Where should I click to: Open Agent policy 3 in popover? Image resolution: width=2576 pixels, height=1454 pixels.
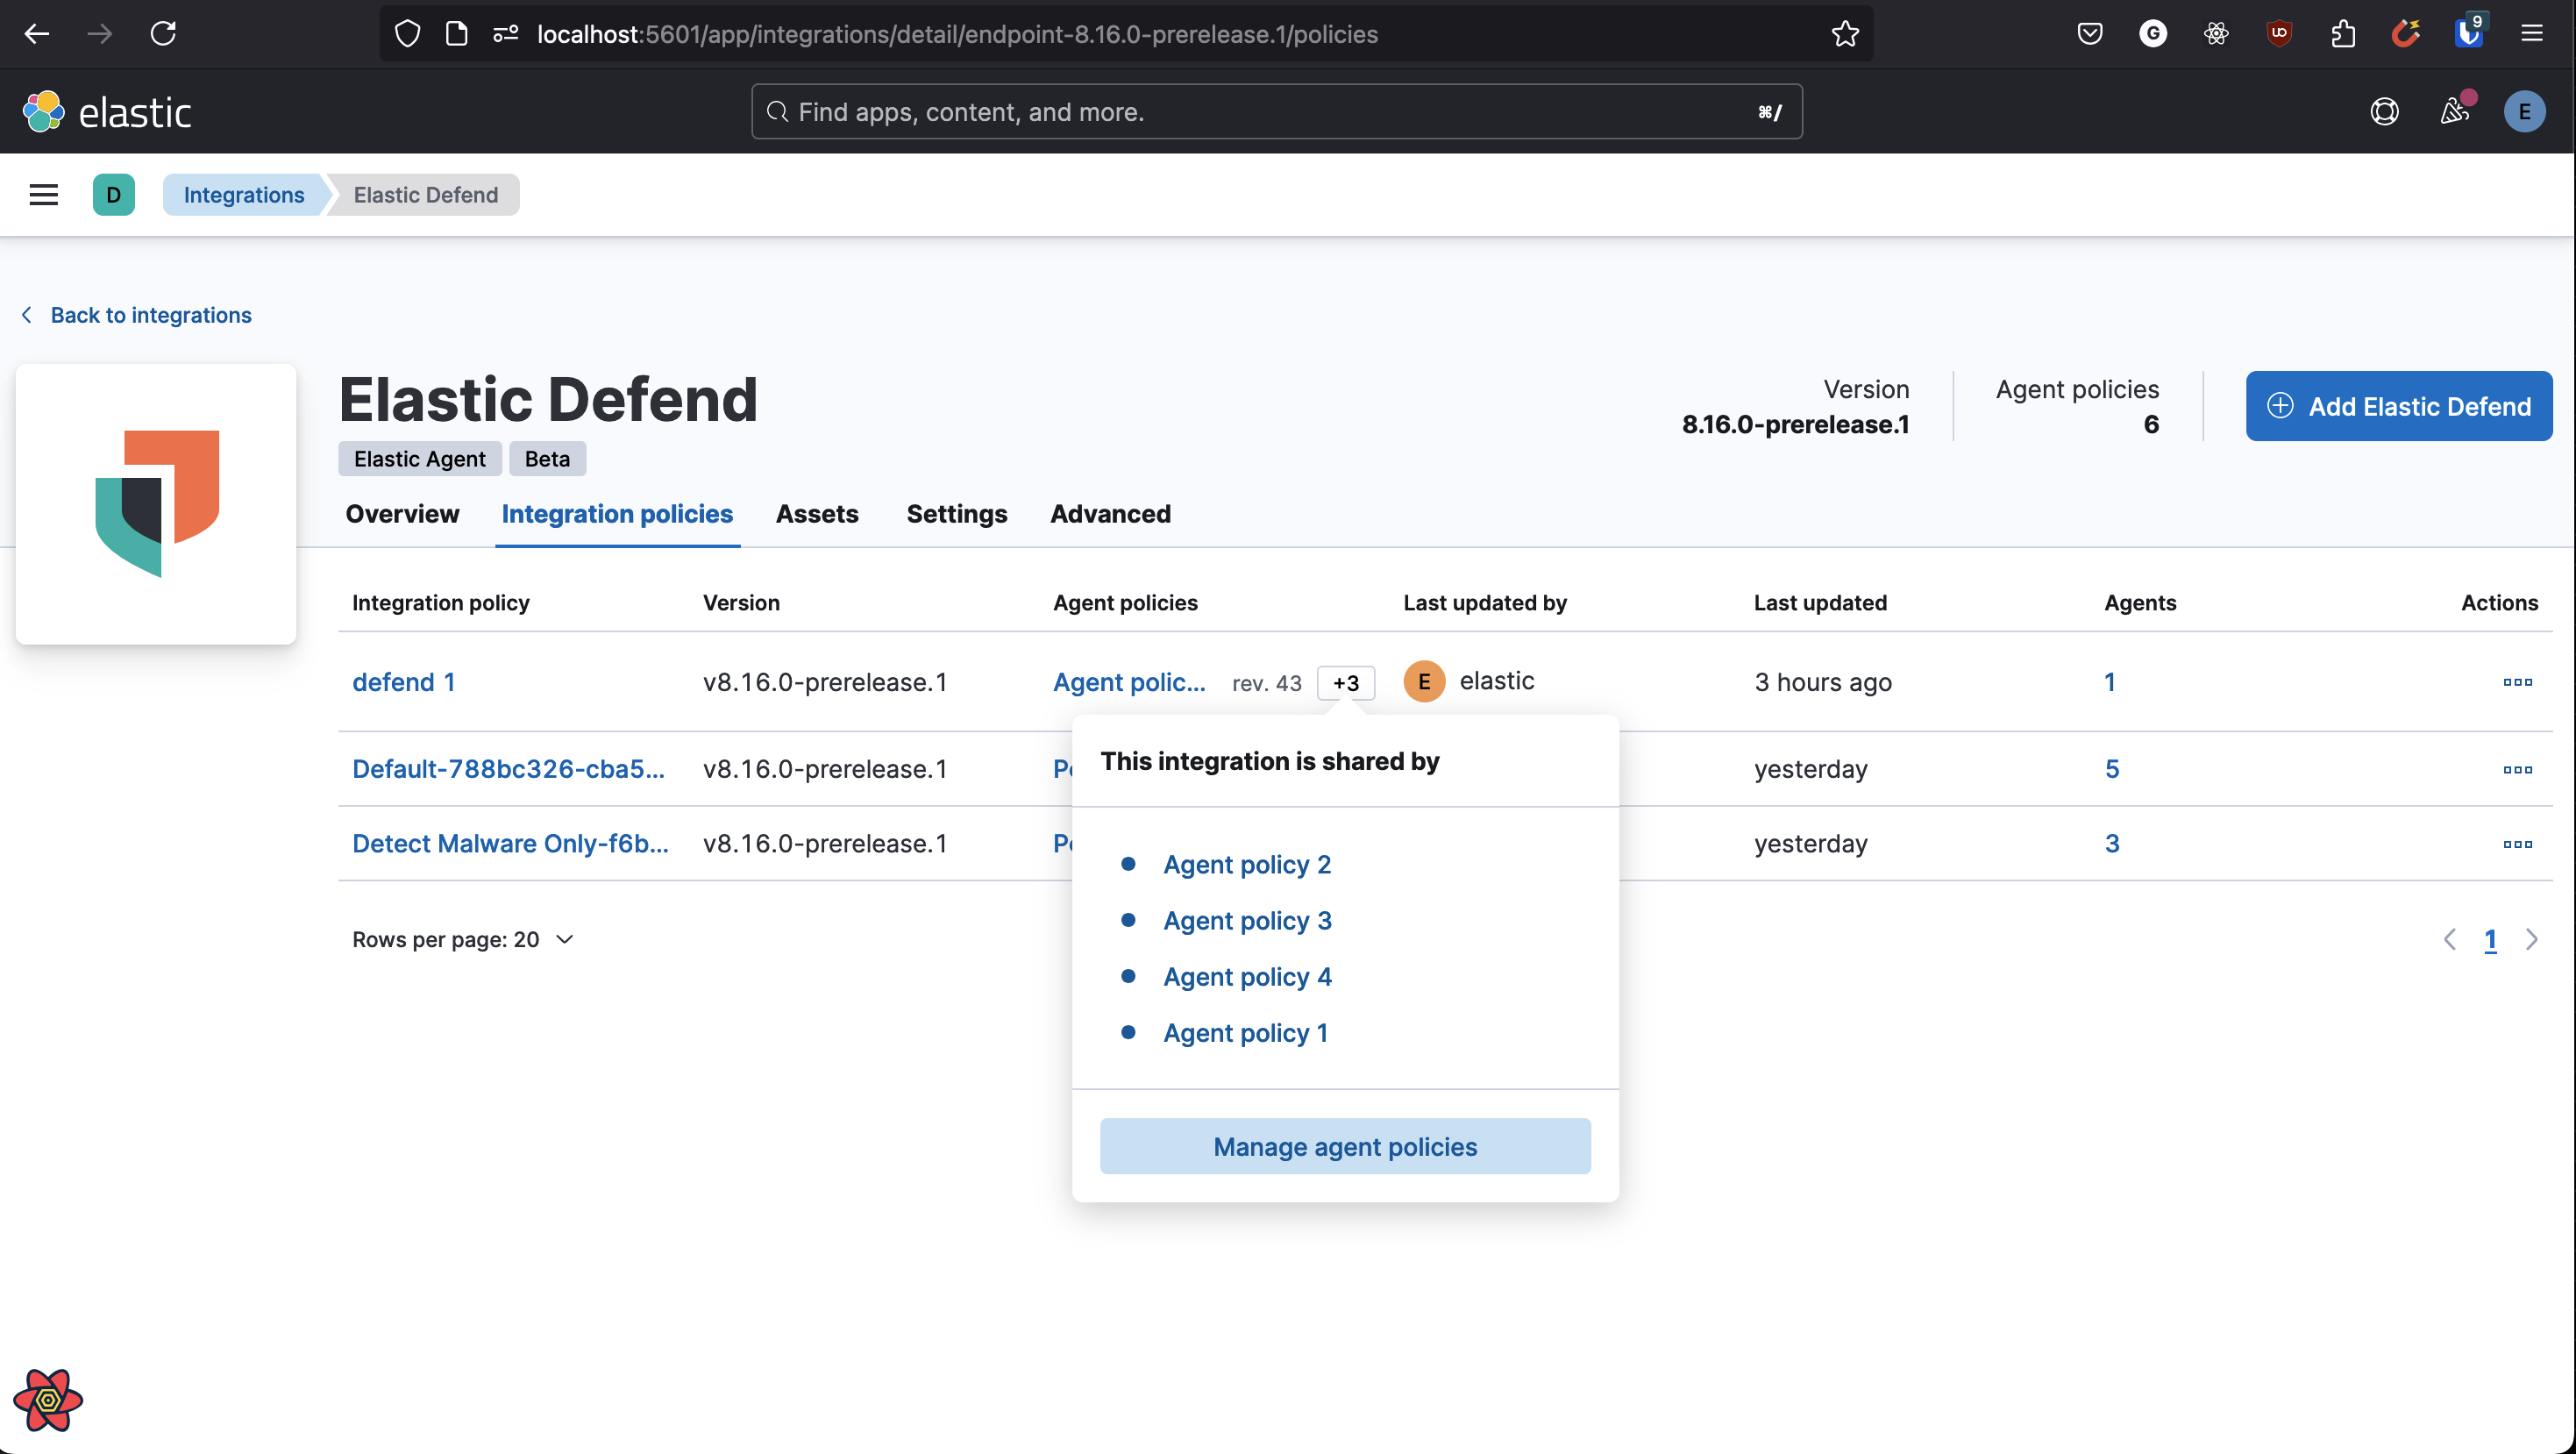tap(1247, 920)
